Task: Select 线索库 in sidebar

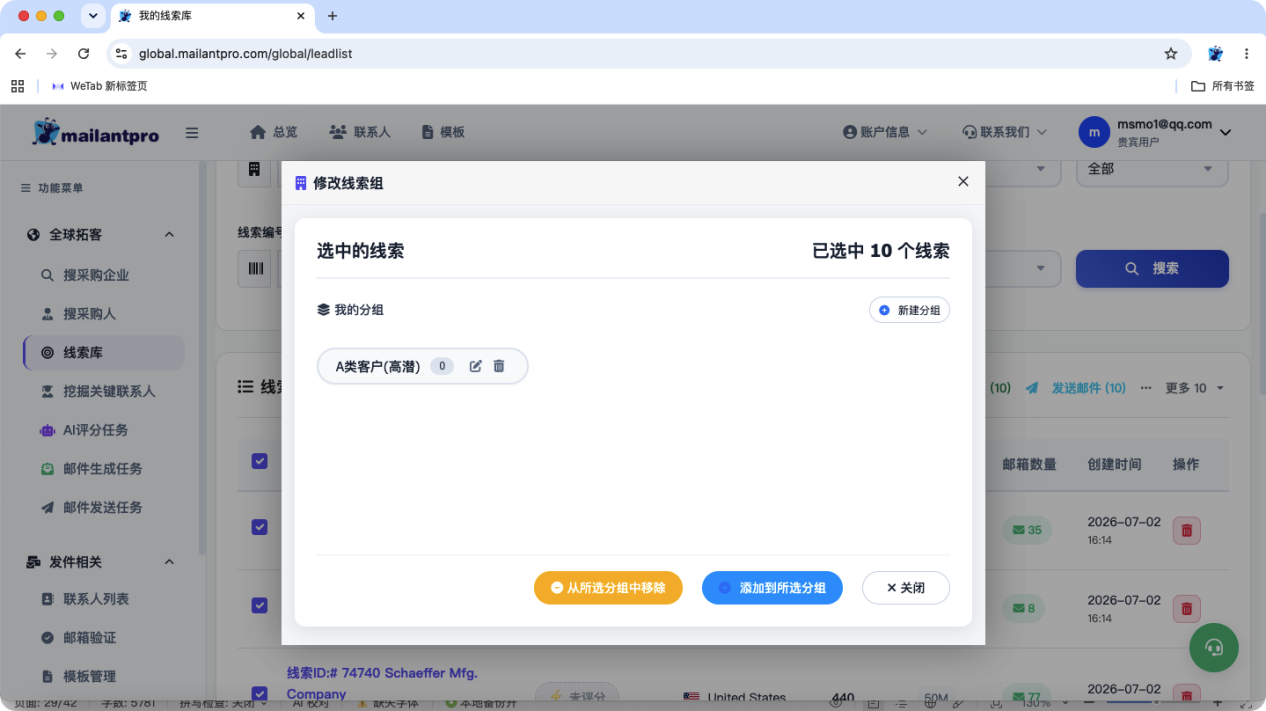Action: tap(104, 353)
